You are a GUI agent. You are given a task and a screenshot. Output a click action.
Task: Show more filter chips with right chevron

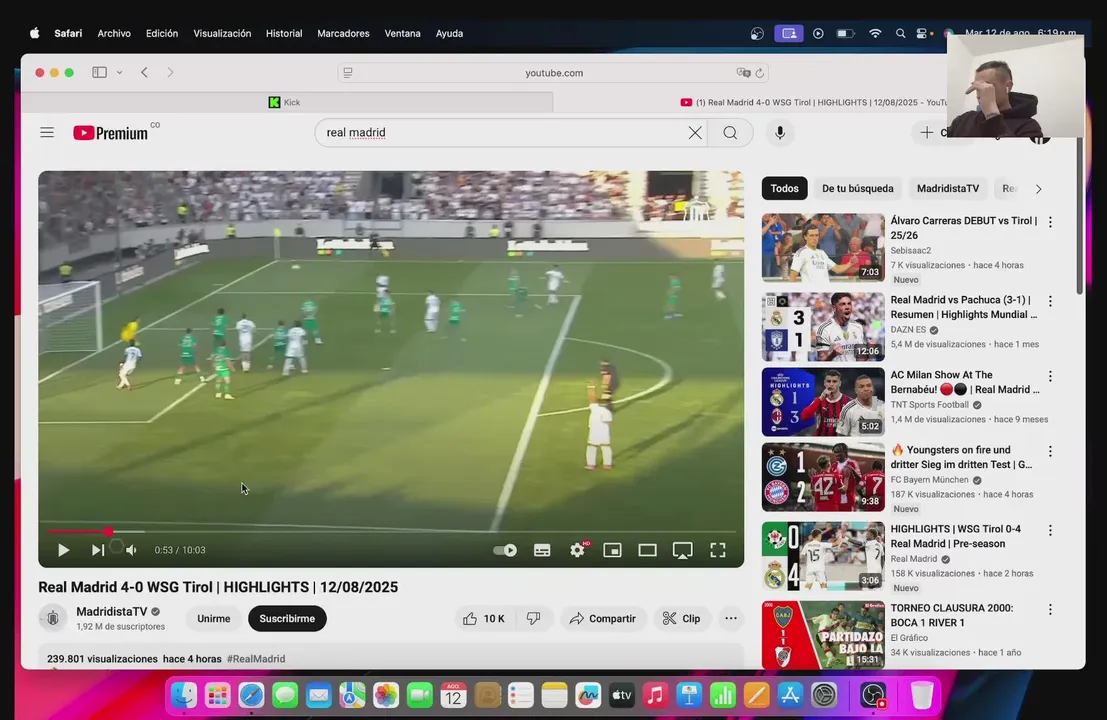click(x=1039, y=189)
